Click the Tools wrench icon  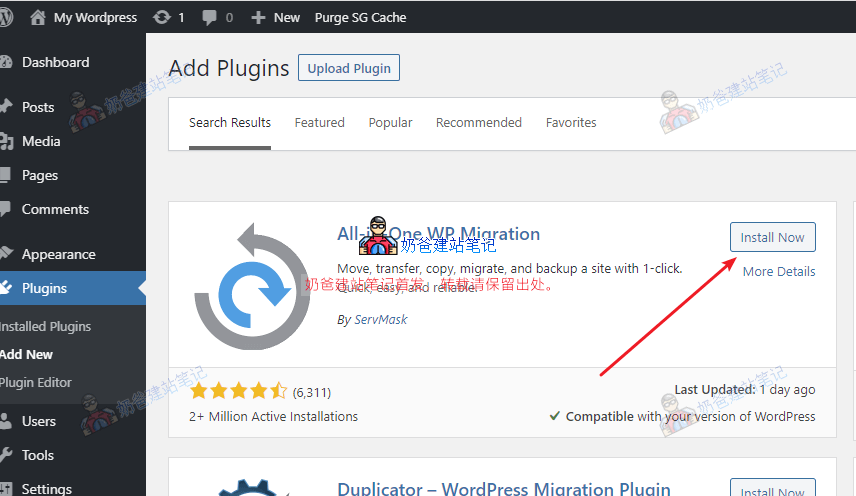(x=5, y=455)
